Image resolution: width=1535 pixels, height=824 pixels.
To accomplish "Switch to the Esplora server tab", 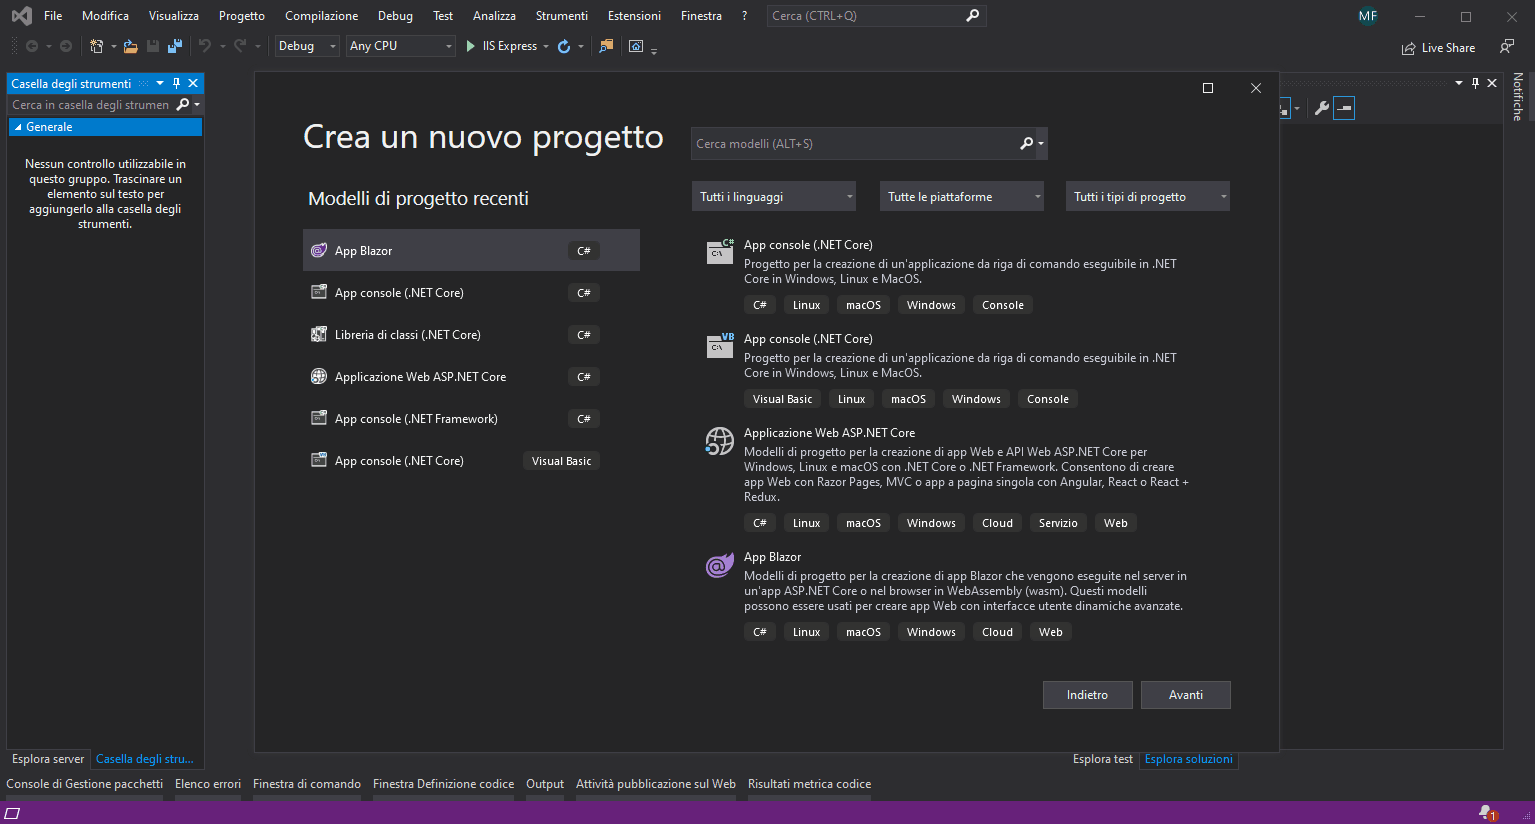I will 48,759.
